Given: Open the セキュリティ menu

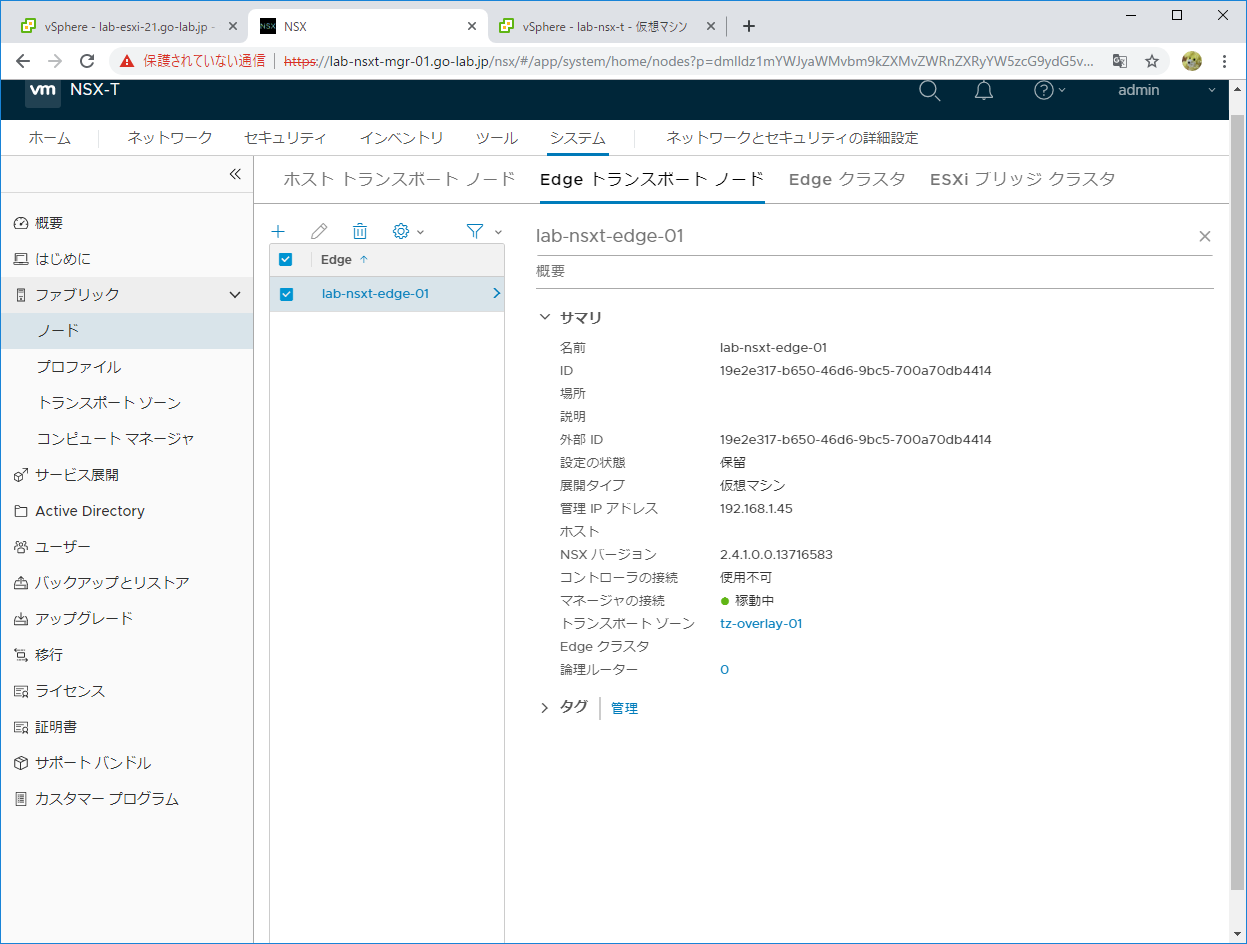Looking at the screenshot, I should tap(286, 138).
